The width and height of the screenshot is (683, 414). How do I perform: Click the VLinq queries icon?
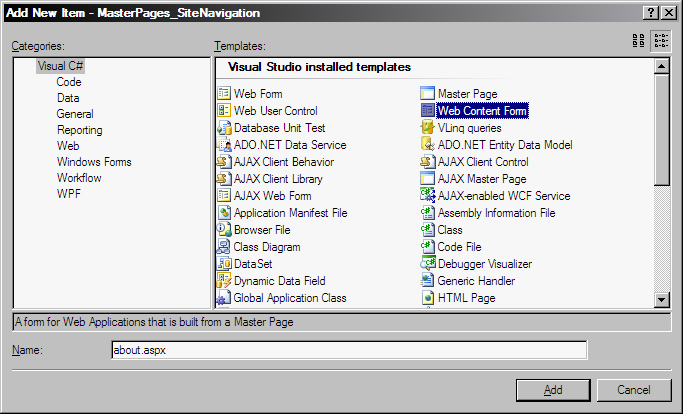428,127
